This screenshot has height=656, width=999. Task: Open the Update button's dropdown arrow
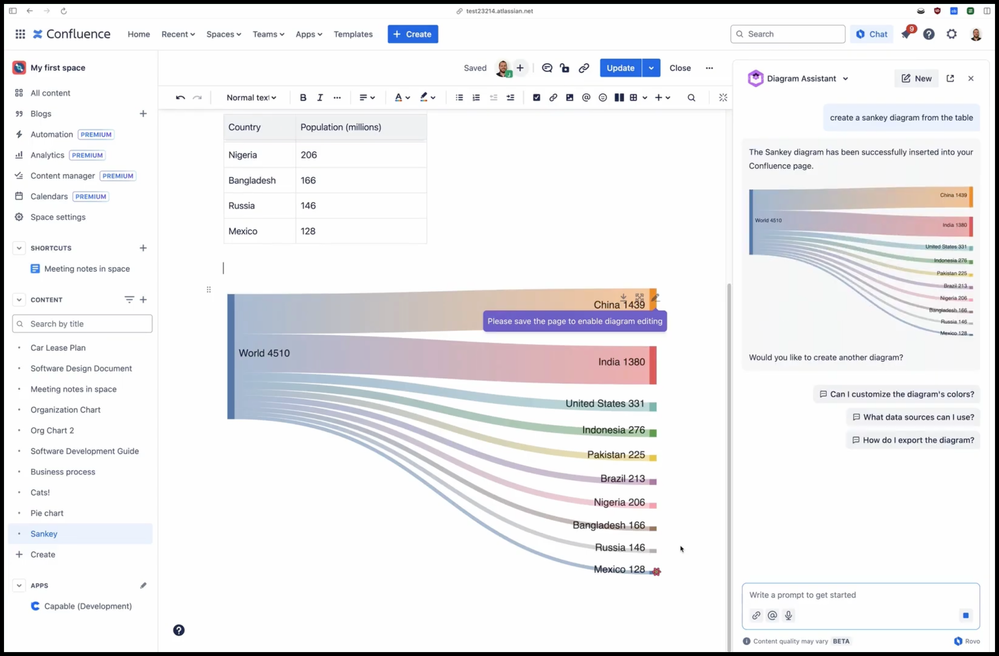pos(651,68)
